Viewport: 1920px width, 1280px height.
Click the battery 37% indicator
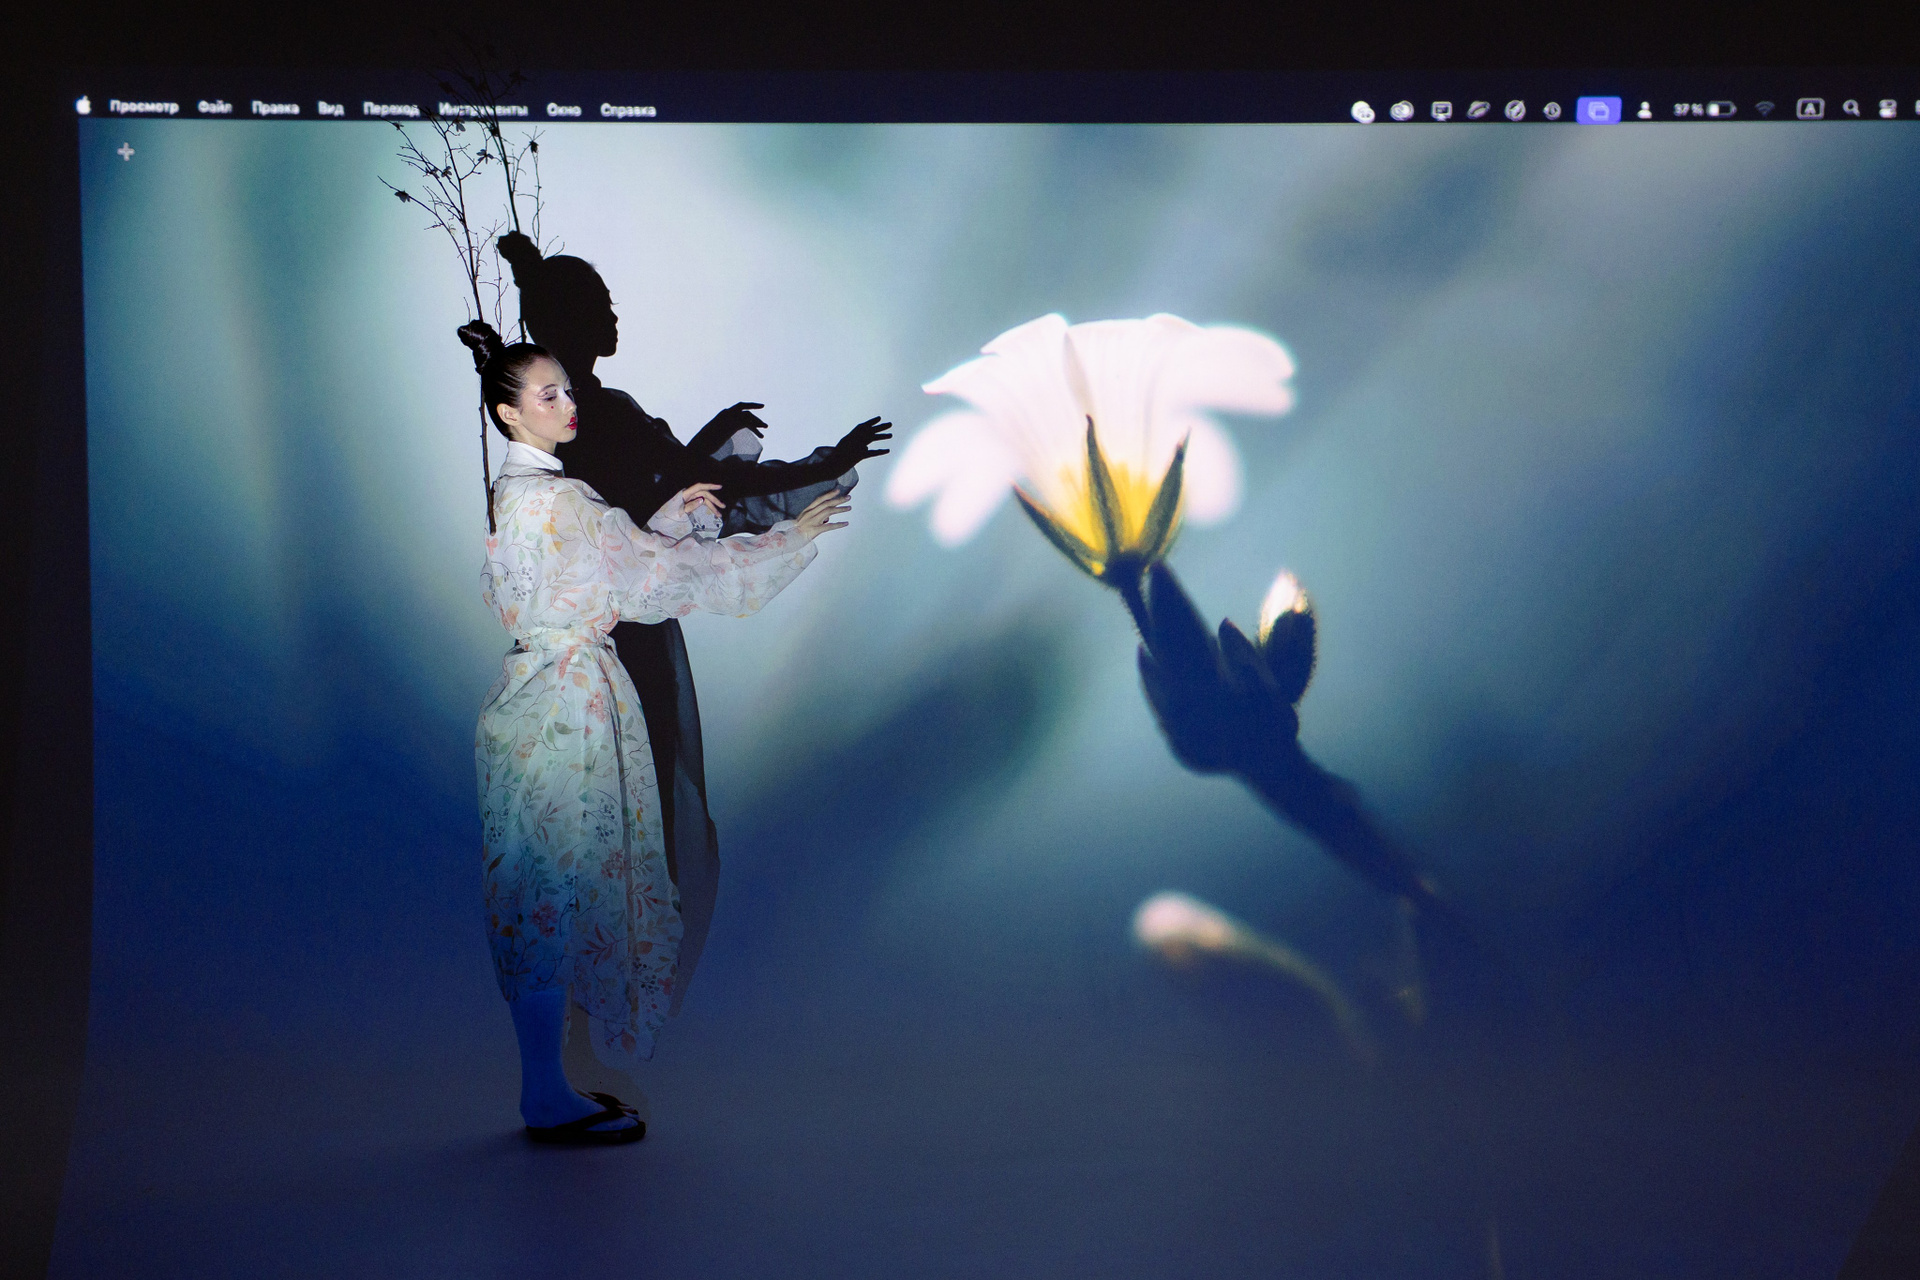point(1705,109)
